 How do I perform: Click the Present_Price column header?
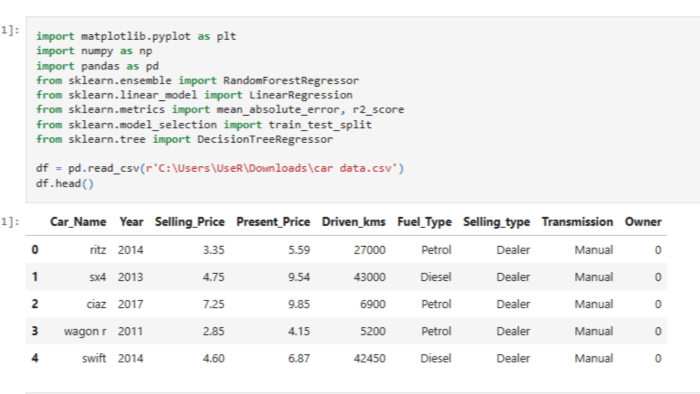tap(273, 222)
